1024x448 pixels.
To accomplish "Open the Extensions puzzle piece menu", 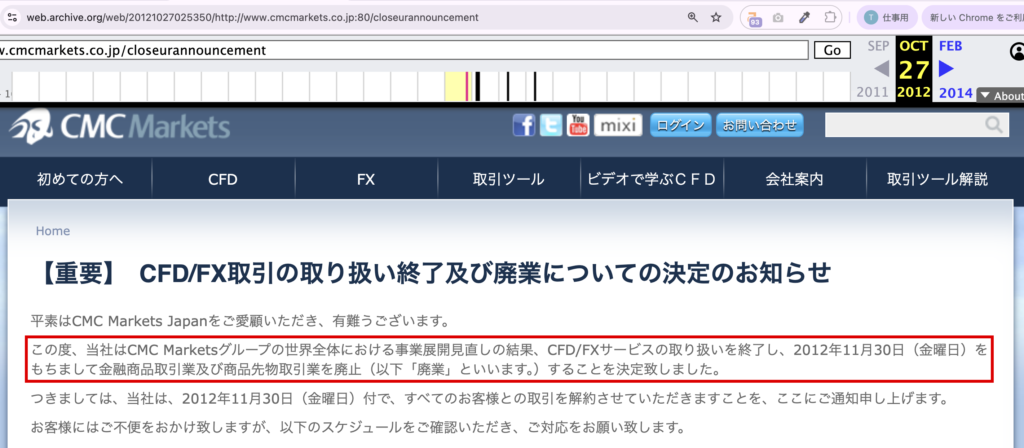I will click(830, 18).
